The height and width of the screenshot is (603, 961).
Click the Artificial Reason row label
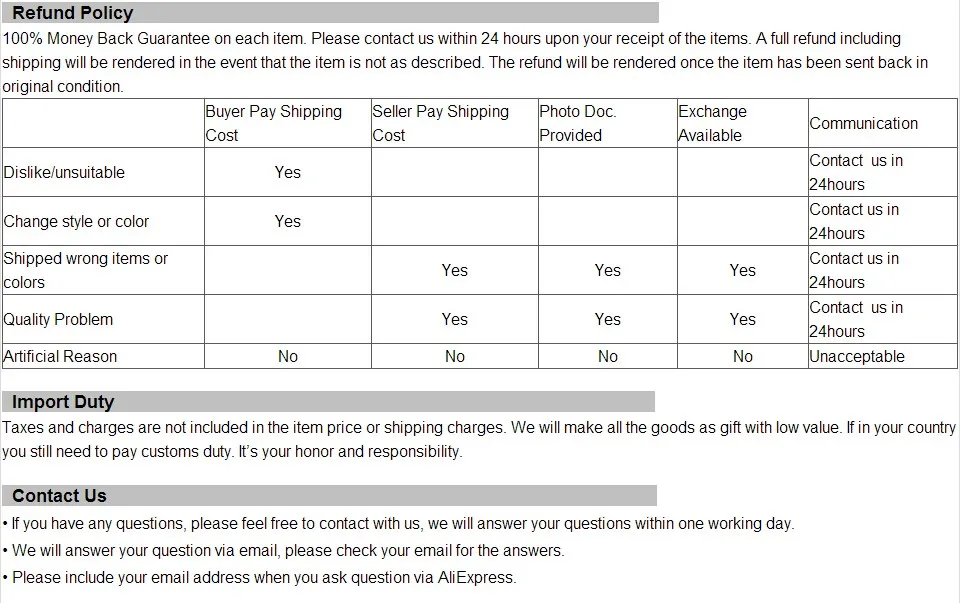pos(60,357)
